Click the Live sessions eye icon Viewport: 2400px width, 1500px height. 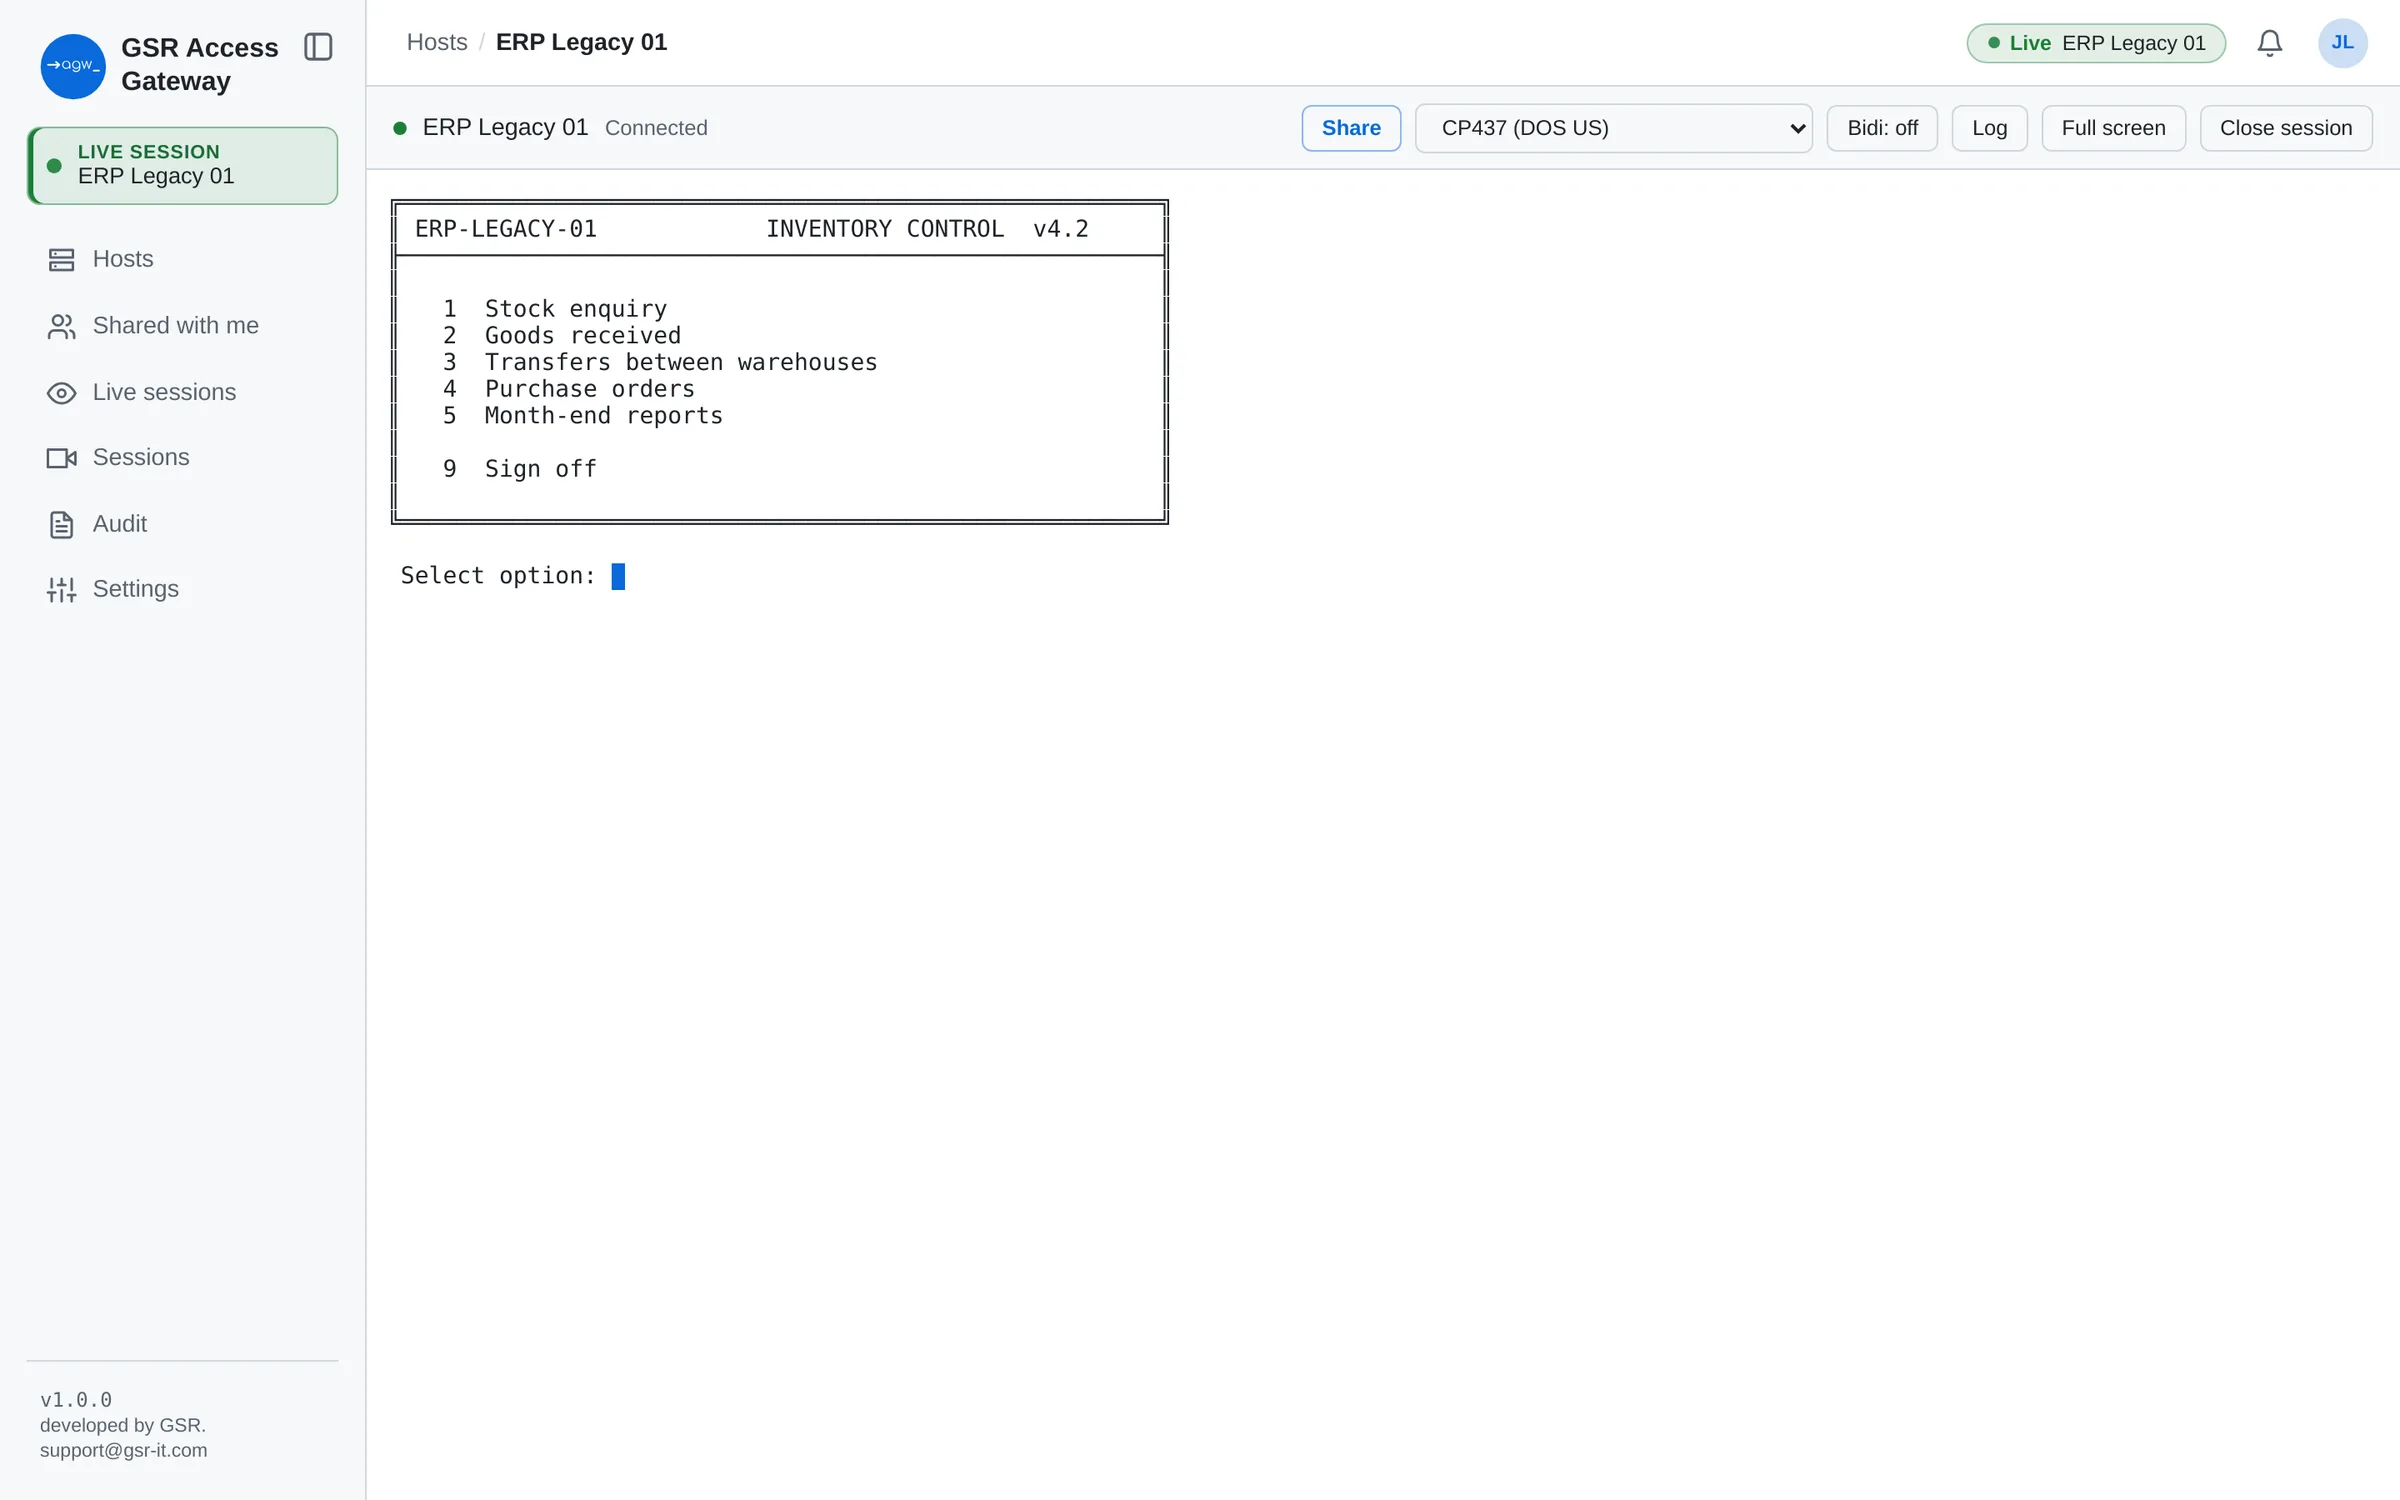tap(61, 393)
